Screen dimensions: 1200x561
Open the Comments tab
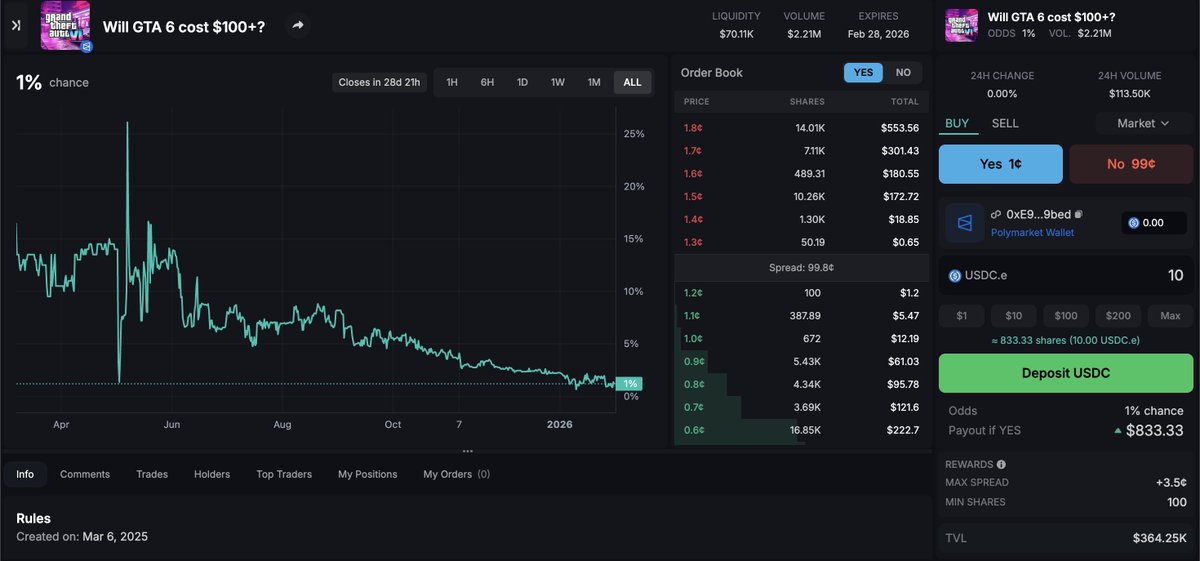(x=85, y=474)
